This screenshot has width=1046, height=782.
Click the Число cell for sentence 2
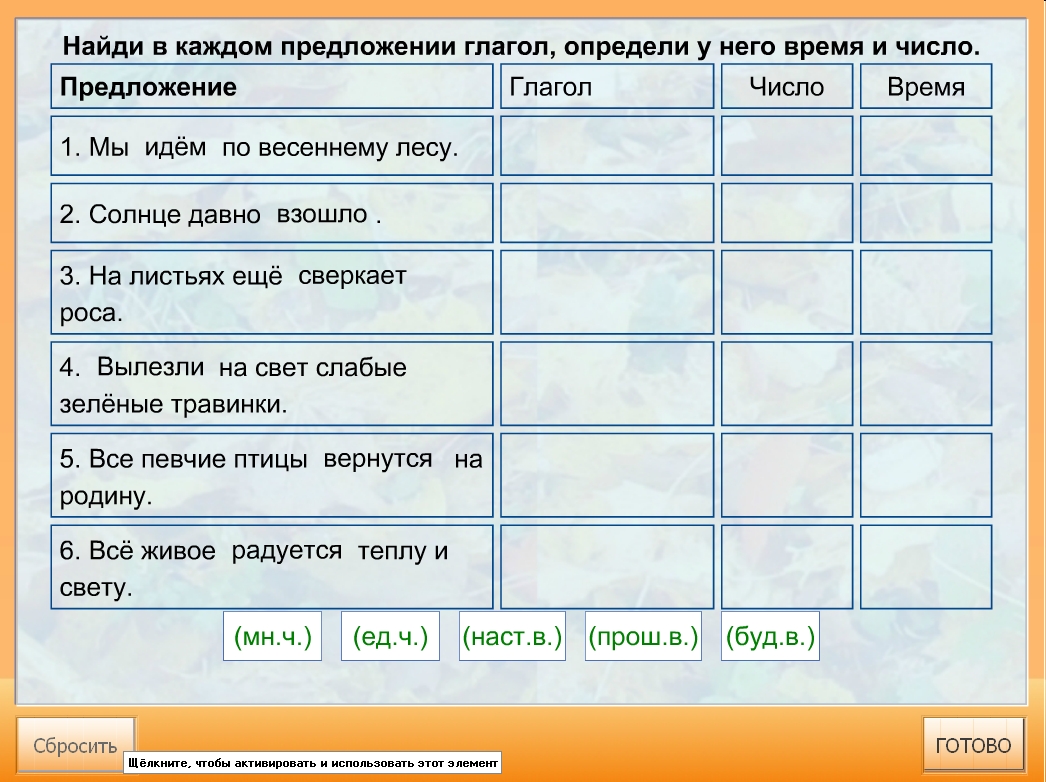coord(787,213)
